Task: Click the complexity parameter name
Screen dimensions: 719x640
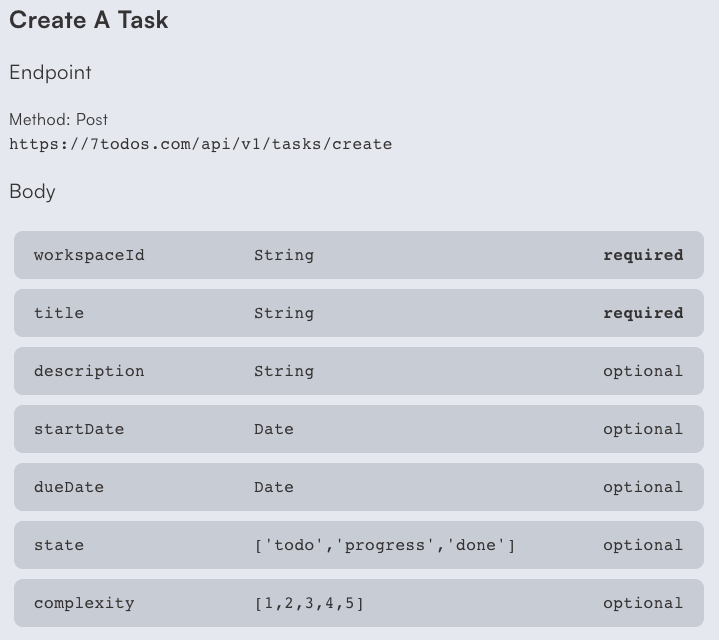Action: [x=84, y=603]
